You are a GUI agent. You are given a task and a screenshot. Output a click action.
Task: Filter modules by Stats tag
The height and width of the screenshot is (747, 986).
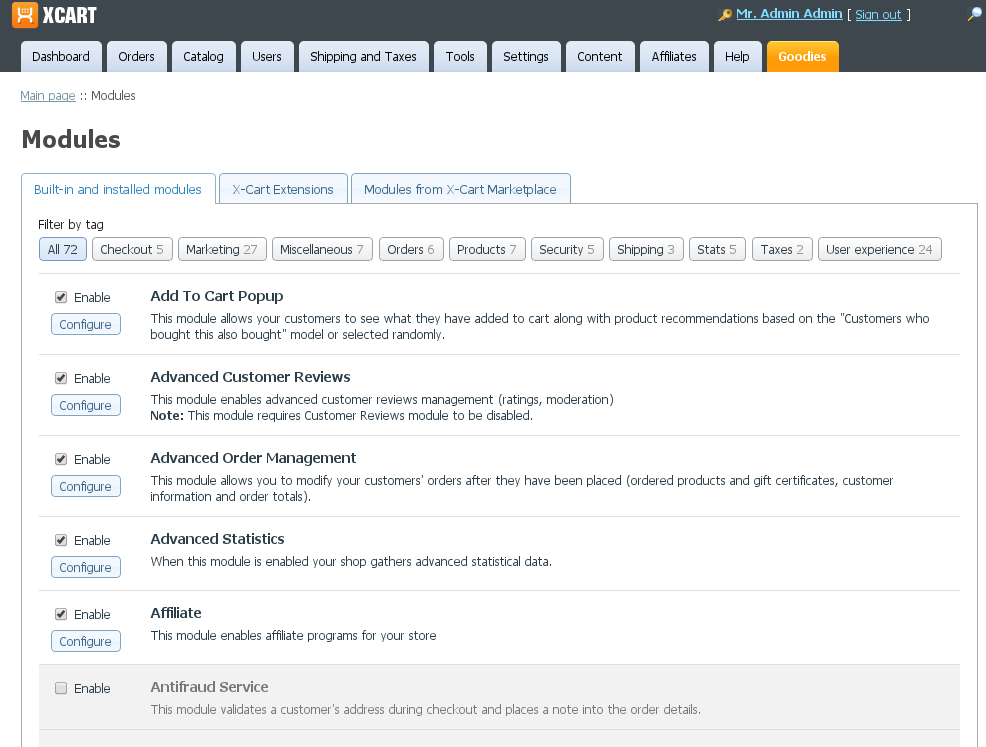click(x=717, y=250)
